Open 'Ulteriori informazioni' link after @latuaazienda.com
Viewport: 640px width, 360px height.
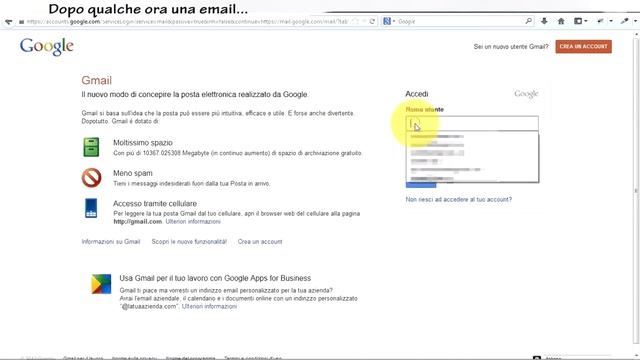(x=209, y=307)
